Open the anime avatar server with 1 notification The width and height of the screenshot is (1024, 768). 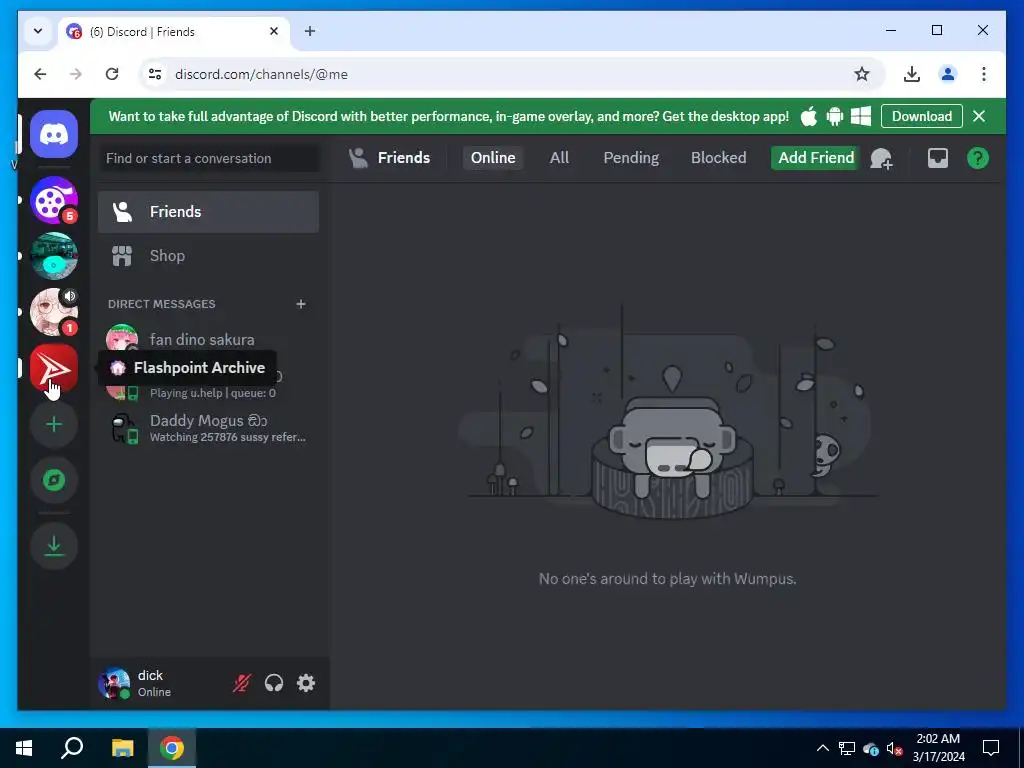(x=54, y=312)
